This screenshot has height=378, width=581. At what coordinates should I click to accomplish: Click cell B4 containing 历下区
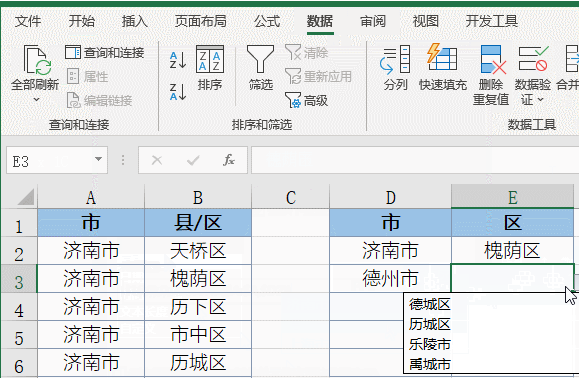(198, 307)
